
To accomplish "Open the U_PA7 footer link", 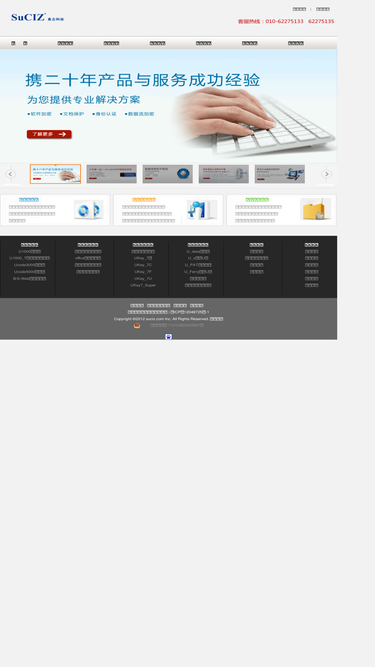I will pos(198,265).
